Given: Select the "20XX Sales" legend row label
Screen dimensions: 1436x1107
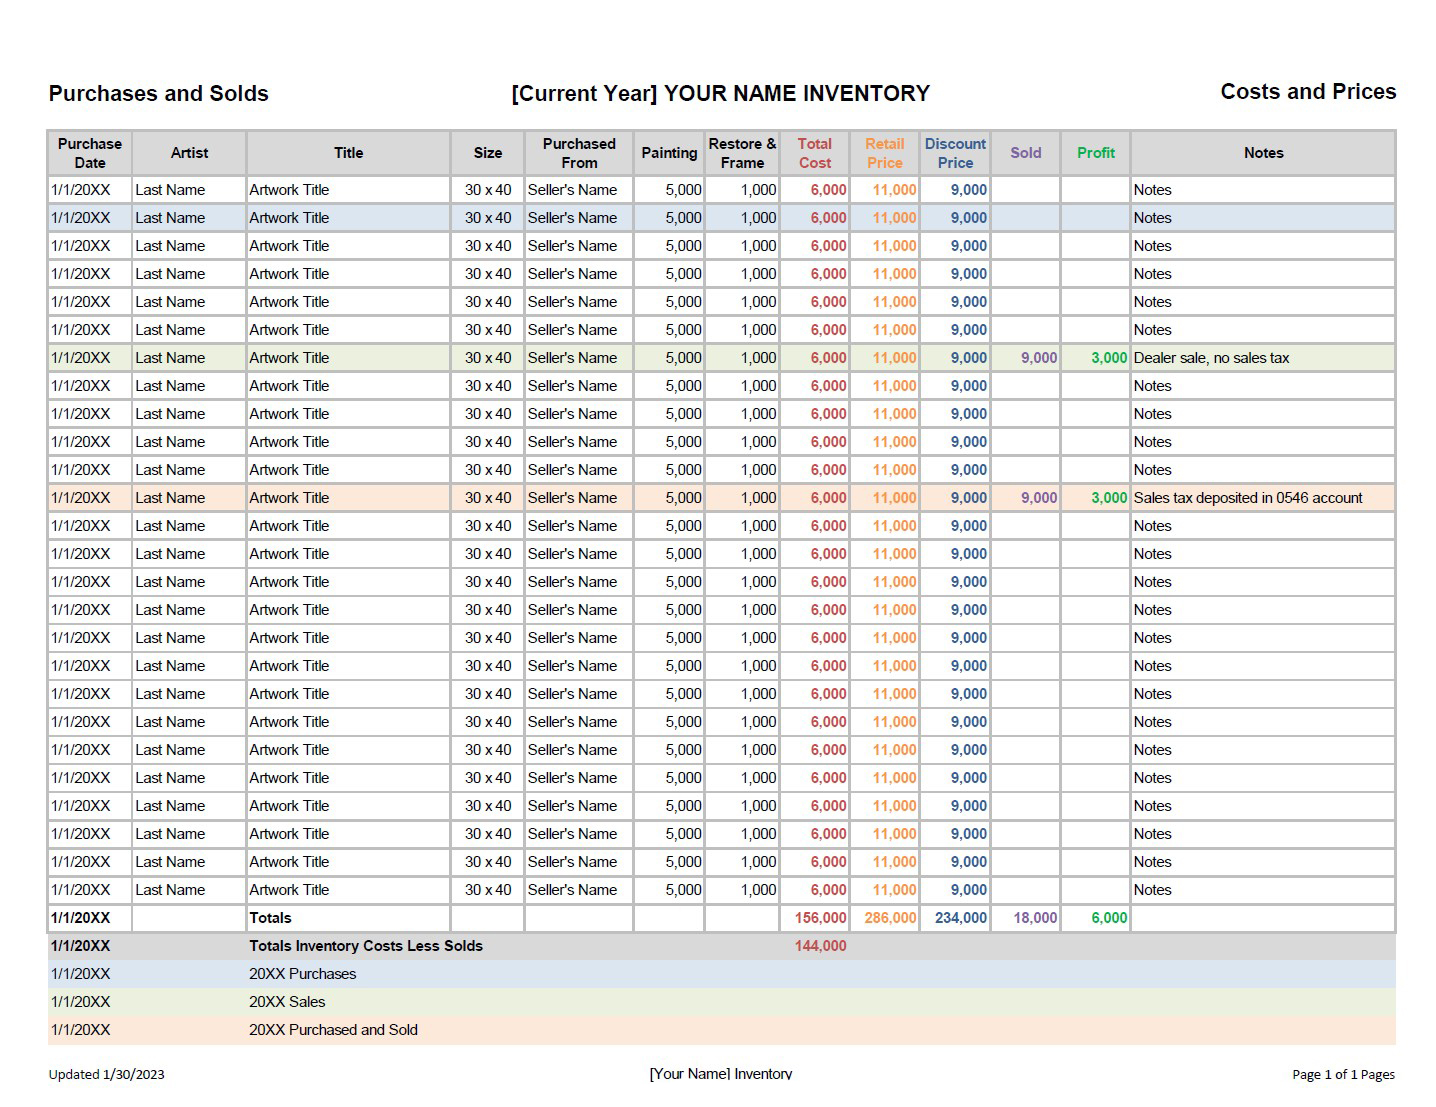Looking at the screenshot, I should [287, 1002].
